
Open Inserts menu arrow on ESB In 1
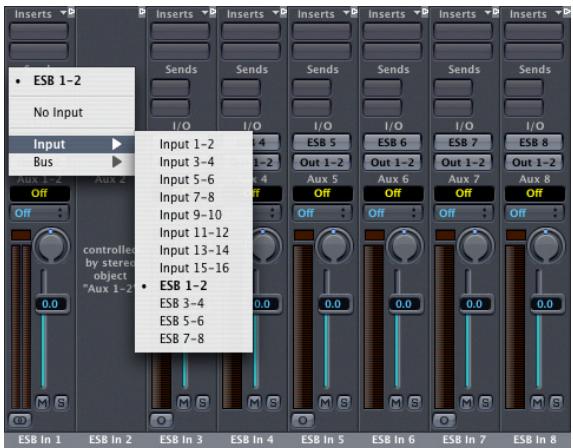[x=63, y=13]
